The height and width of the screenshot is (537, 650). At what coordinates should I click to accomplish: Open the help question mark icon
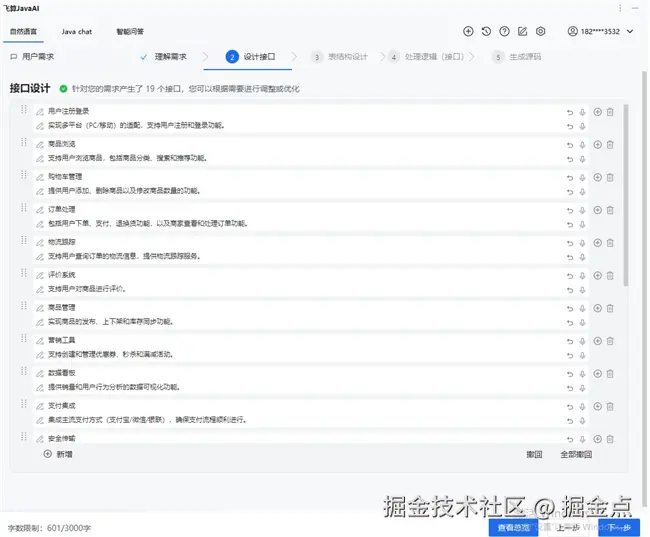[504, 31]
